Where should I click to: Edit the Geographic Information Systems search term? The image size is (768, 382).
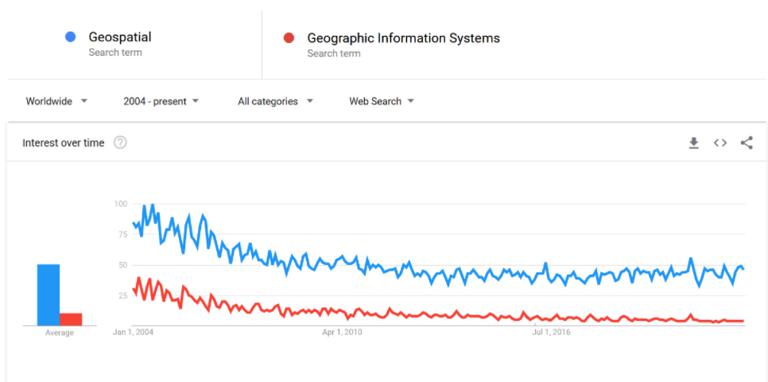coord(403,38)
